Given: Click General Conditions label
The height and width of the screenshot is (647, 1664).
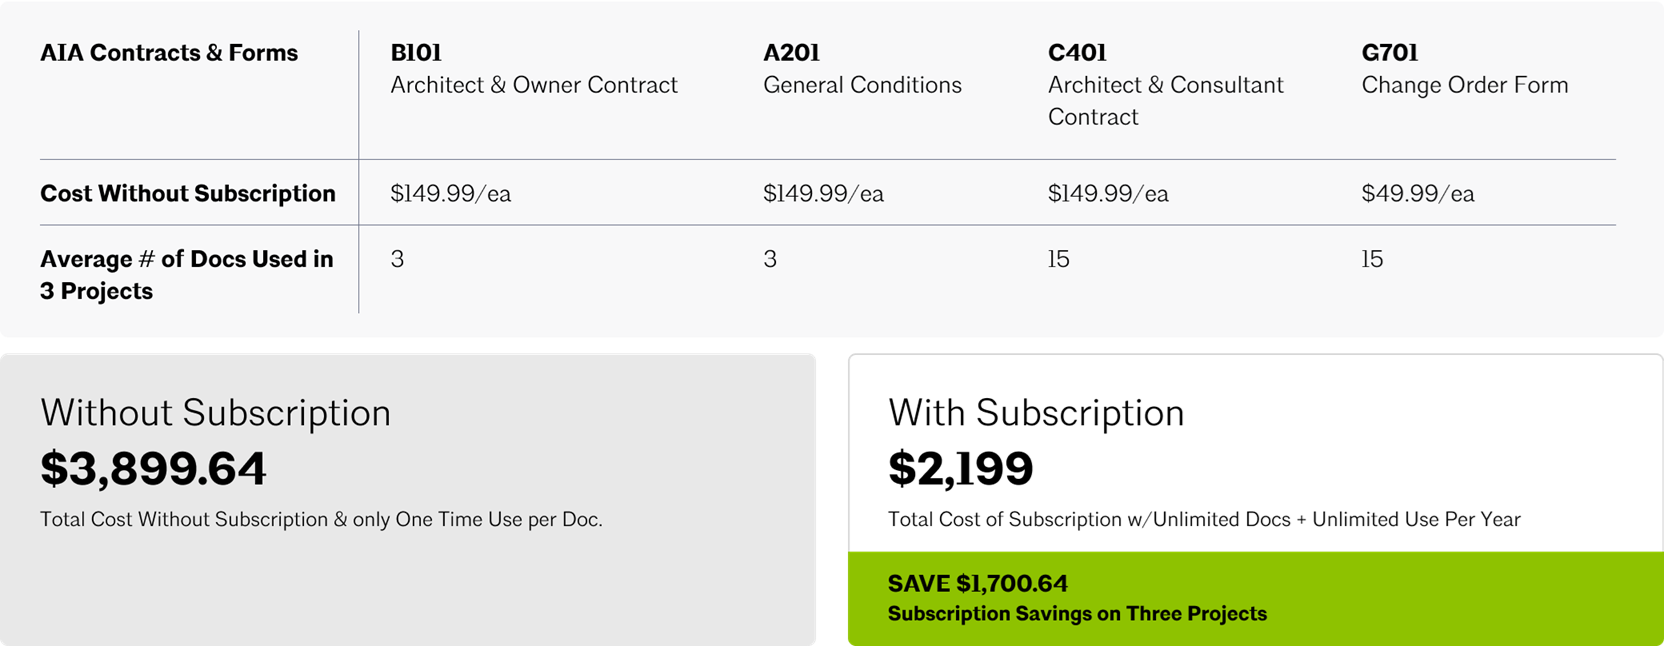Looking at the screenshot, I should point(862,85).
